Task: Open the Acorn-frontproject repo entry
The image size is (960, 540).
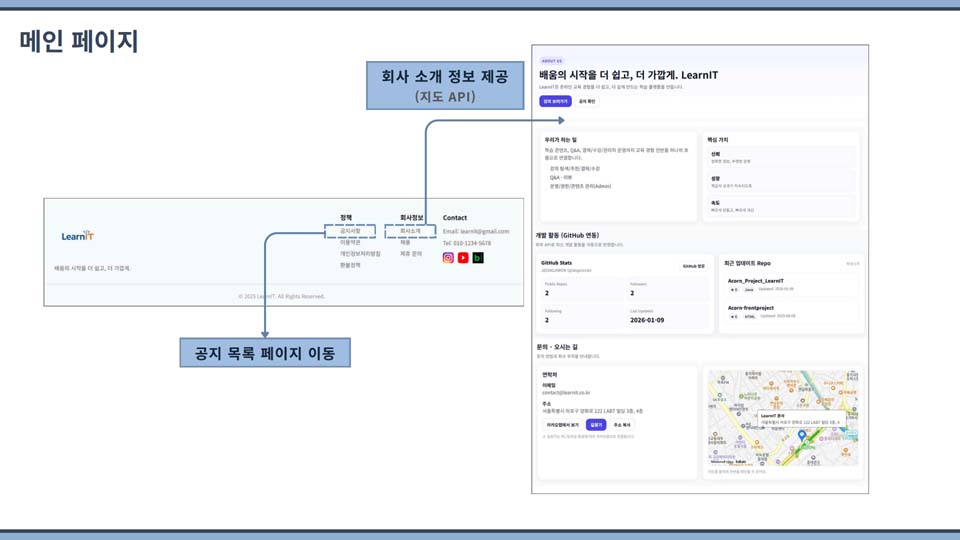Action: coord(751,308)
